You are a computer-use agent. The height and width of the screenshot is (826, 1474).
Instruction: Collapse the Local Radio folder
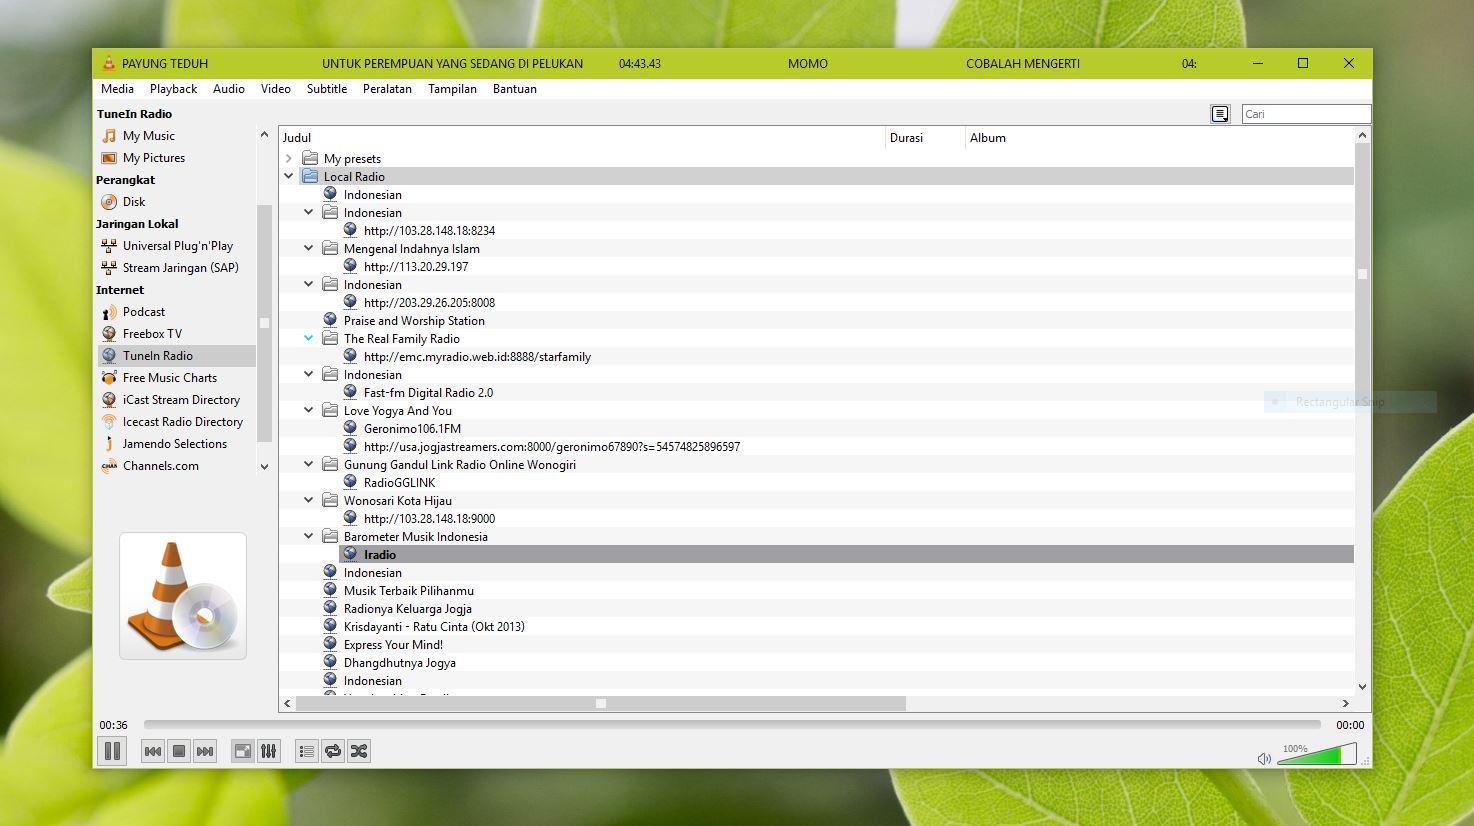pos(288,176)
